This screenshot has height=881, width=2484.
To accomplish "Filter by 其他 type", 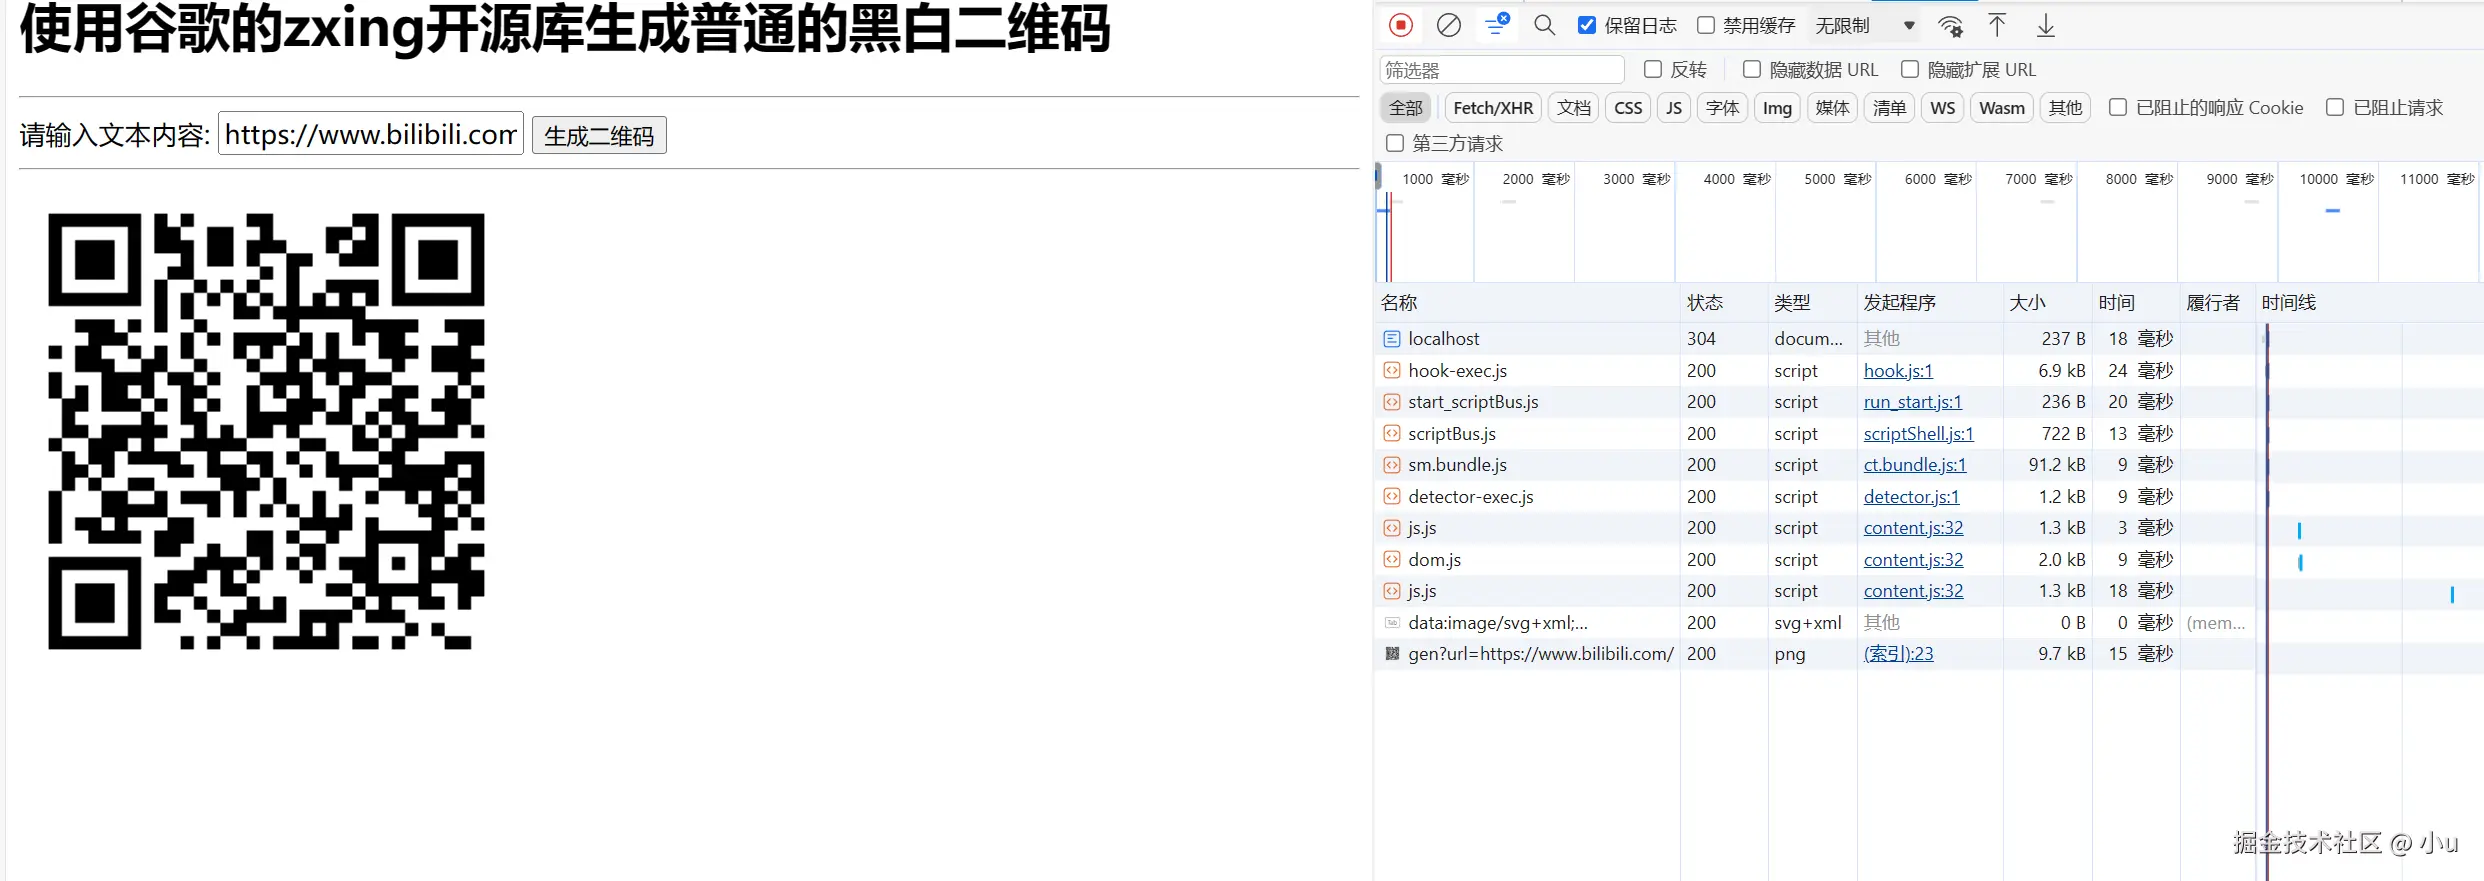I will [x=2065, y=108].
